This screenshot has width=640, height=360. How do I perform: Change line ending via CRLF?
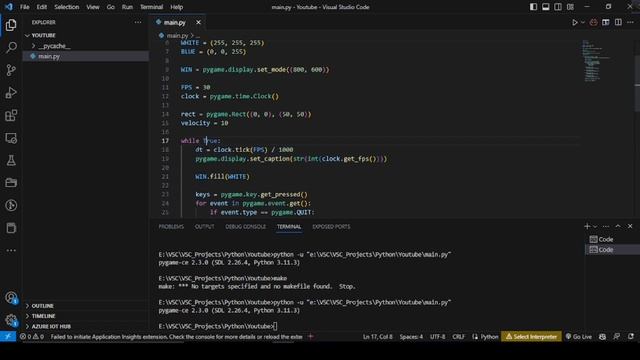458,337
